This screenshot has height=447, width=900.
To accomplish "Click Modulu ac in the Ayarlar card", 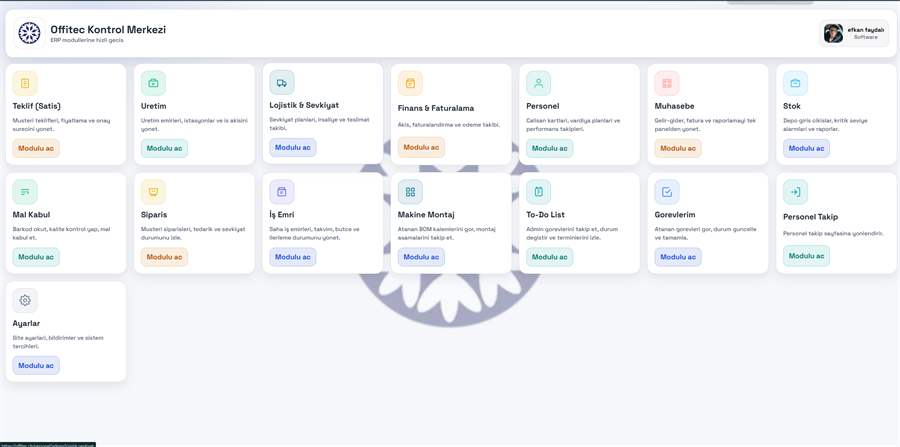I will point(36,365).
